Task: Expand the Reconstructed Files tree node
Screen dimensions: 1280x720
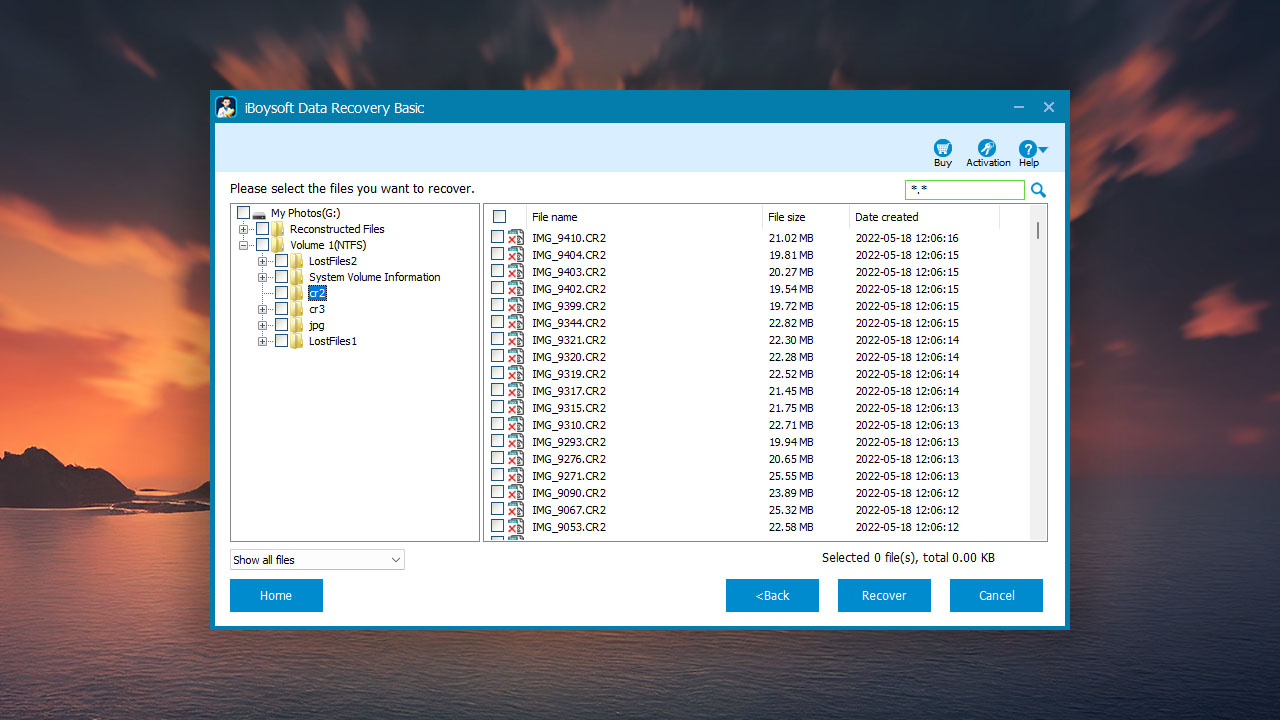Action: (x=243, y=229)
